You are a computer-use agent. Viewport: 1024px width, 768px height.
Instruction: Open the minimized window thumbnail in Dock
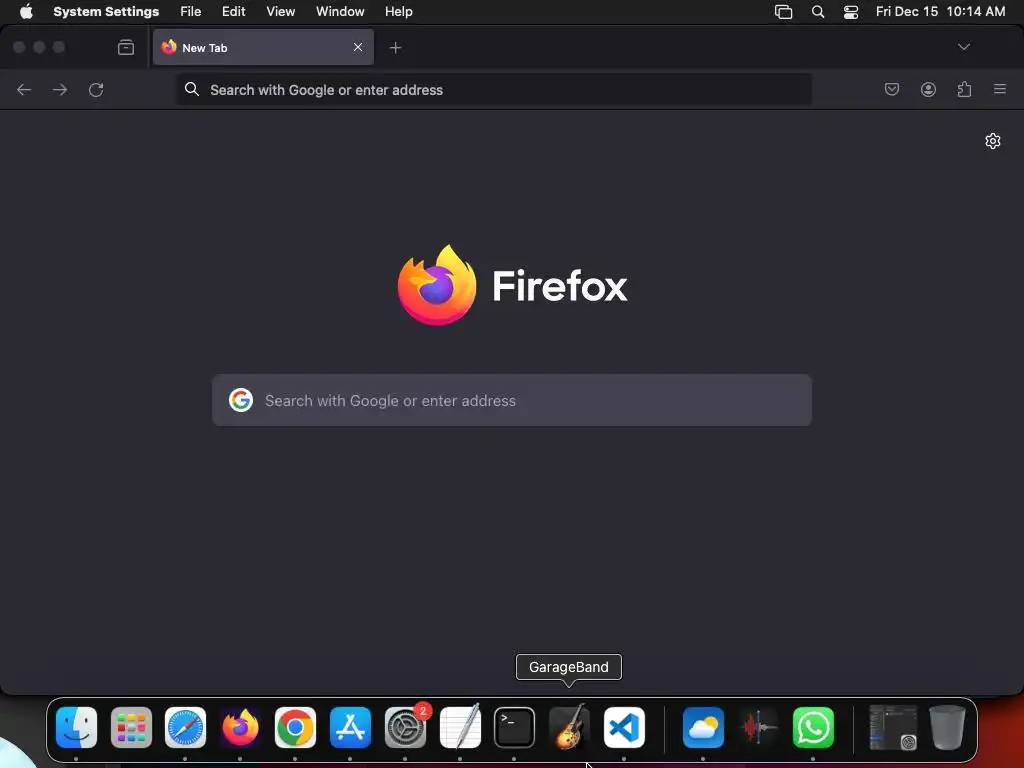(x=893, y=728)
